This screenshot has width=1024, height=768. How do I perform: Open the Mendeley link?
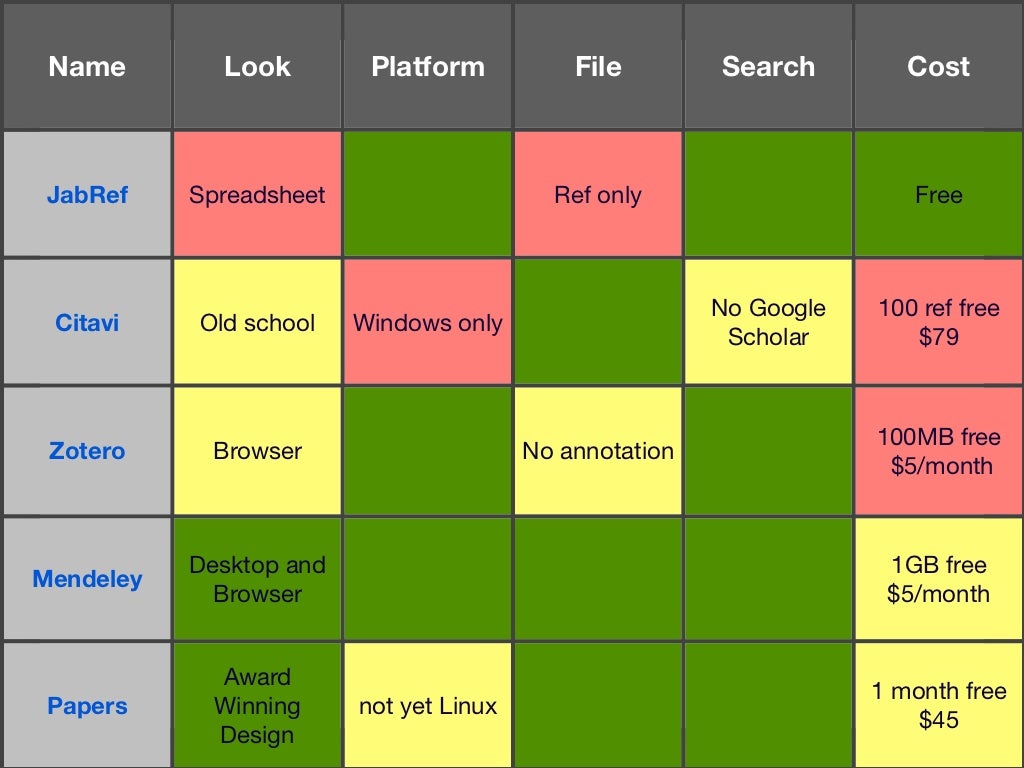pyautogui.click(x=87, y=579)
